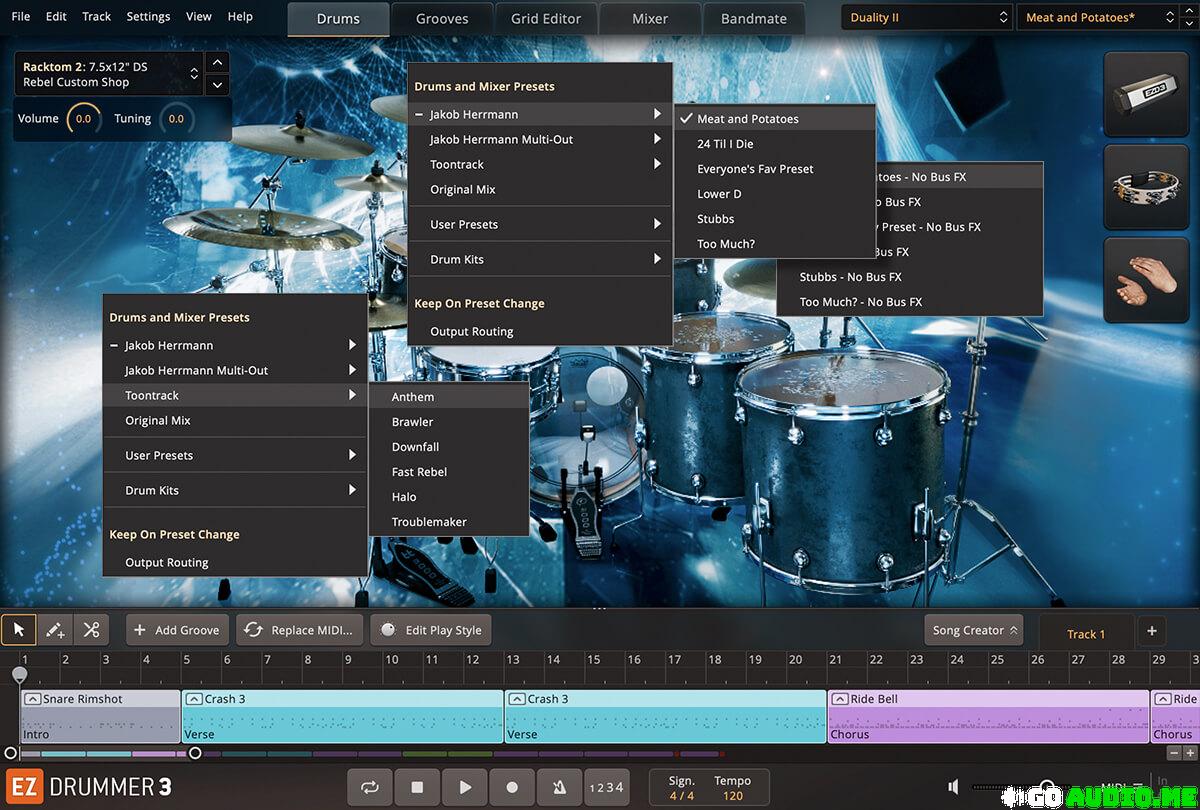1200x810 pixels.
Task: Switch to the Drums tab
Action: [x=338, y=18]
